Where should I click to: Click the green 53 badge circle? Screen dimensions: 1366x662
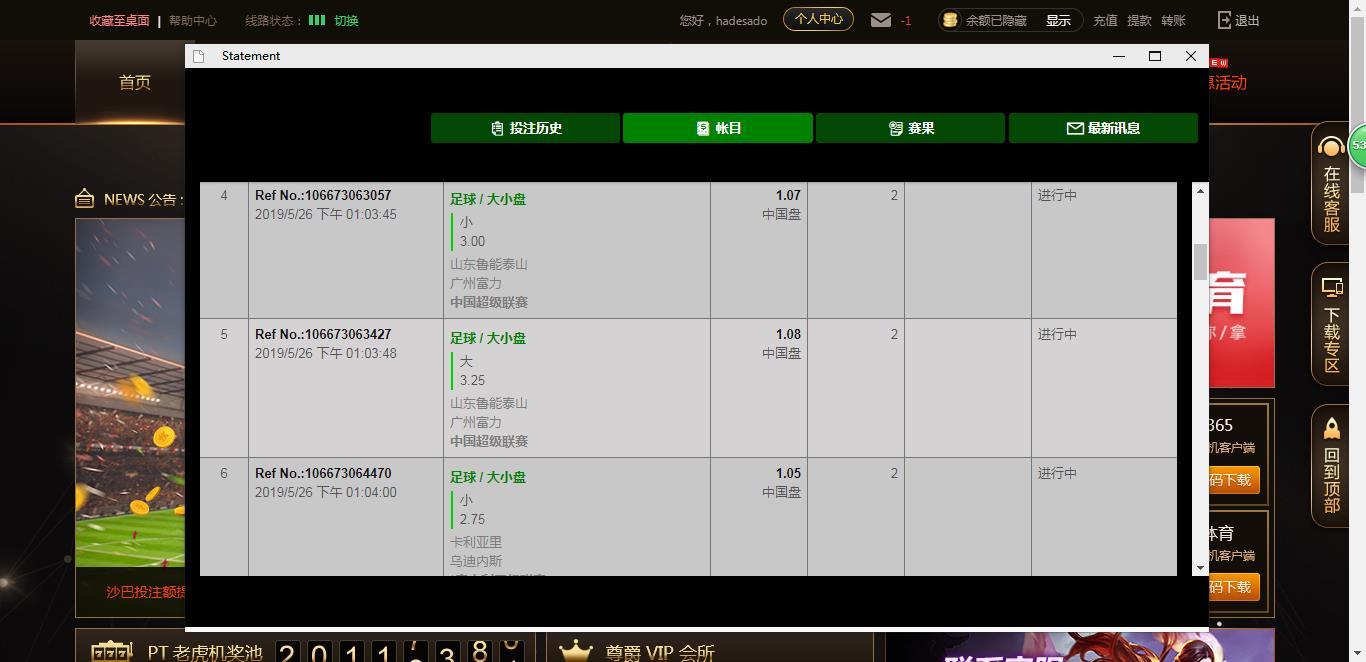click(x=1358, y=146)
